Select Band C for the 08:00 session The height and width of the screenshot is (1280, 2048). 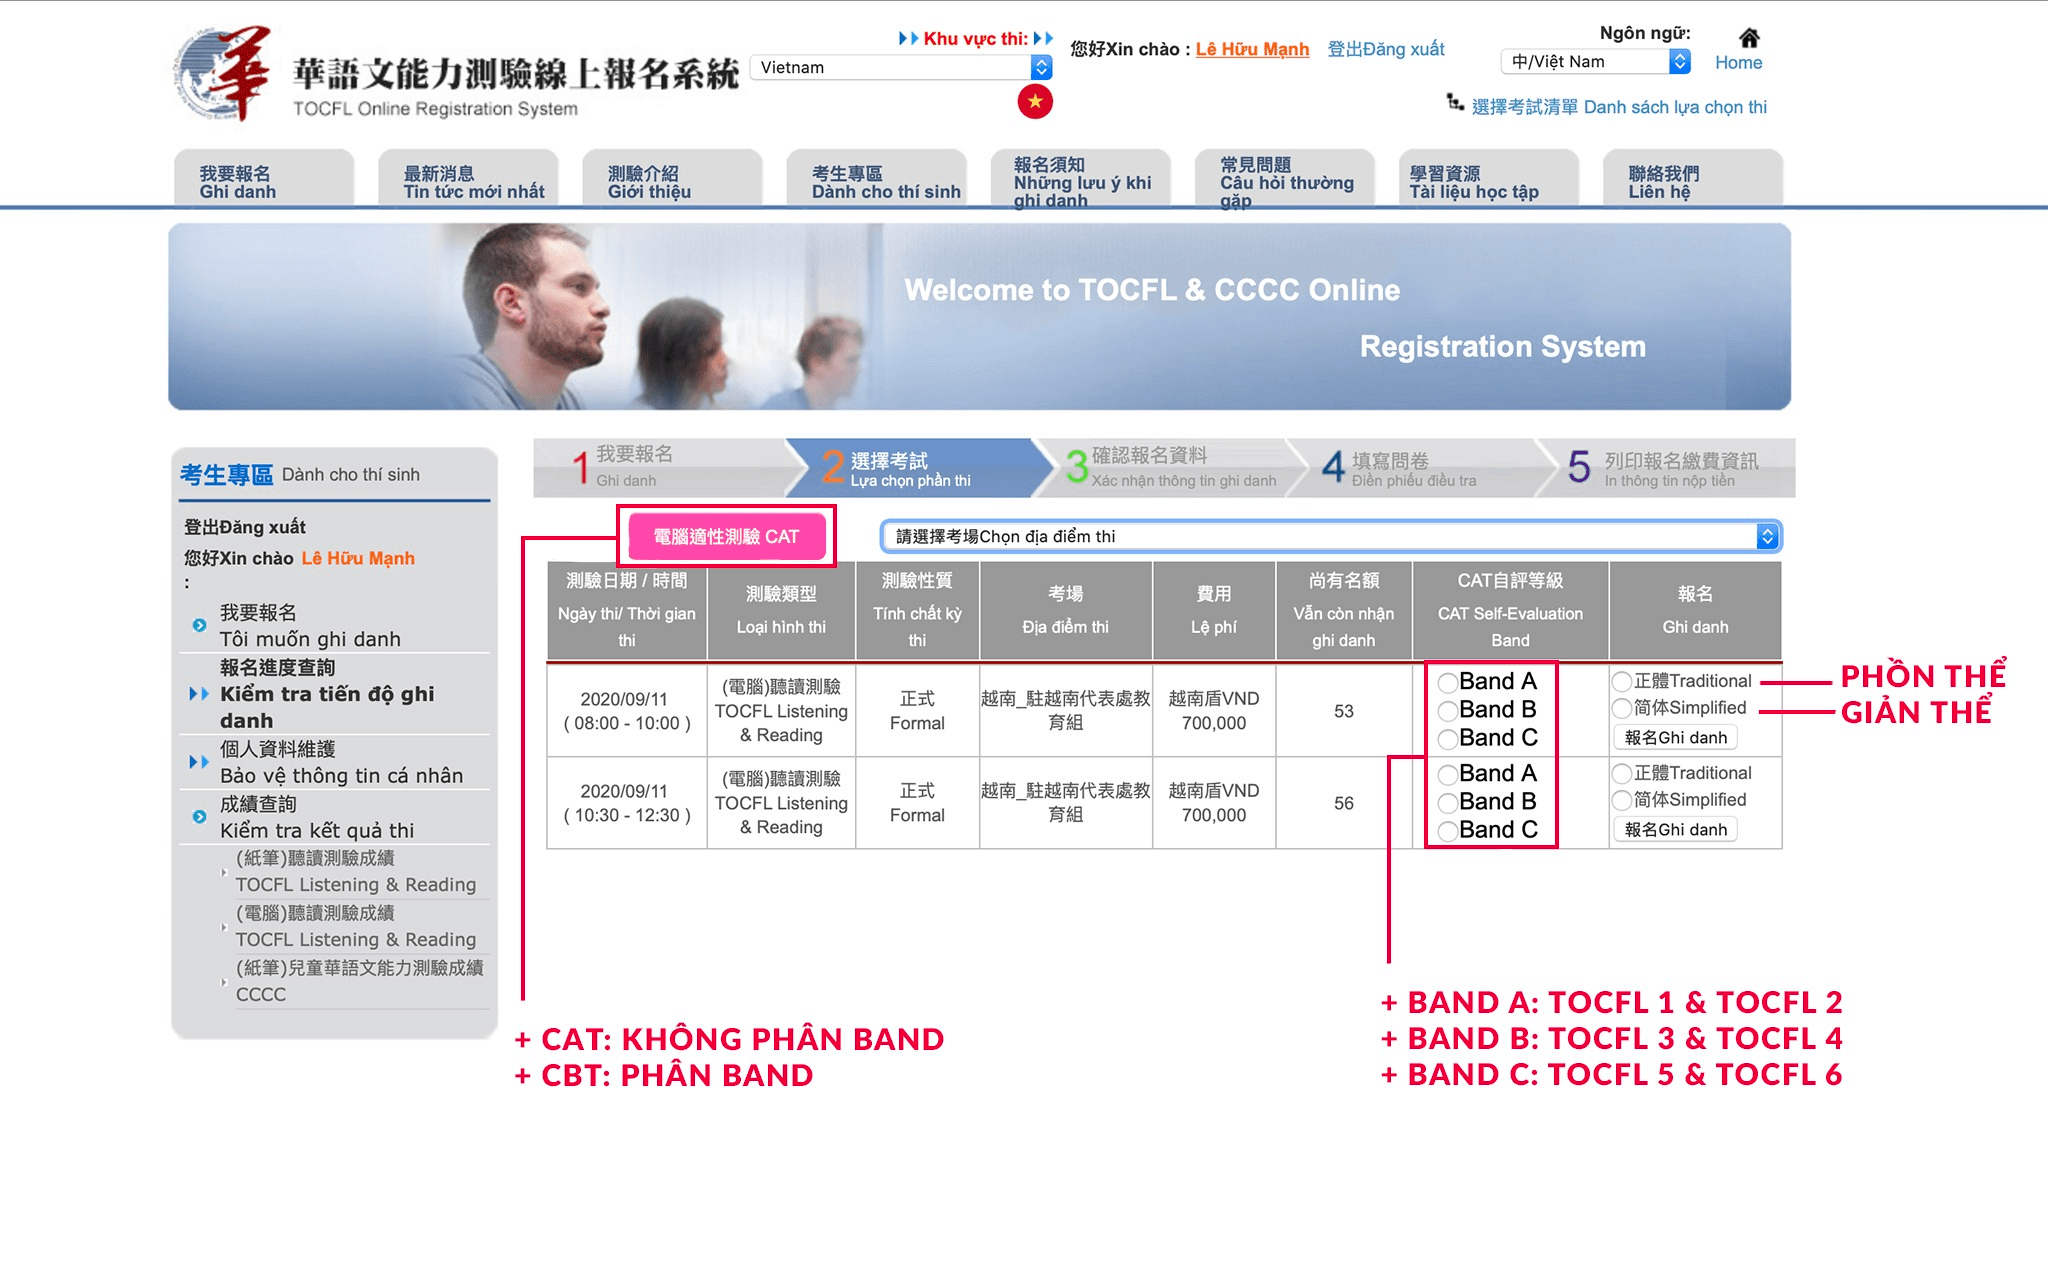pyautogui.click(x=1447, y=739)
